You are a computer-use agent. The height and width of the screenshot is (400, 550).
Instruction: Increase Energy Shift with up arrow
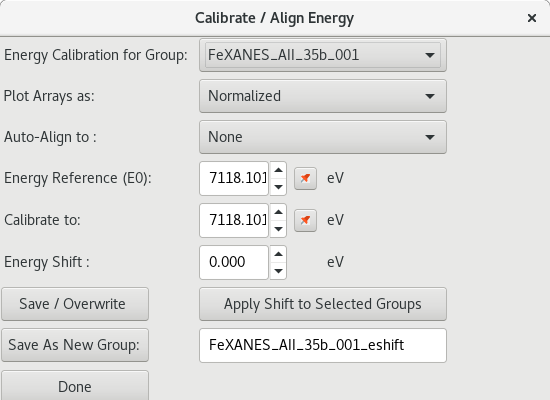click(279, 254)
